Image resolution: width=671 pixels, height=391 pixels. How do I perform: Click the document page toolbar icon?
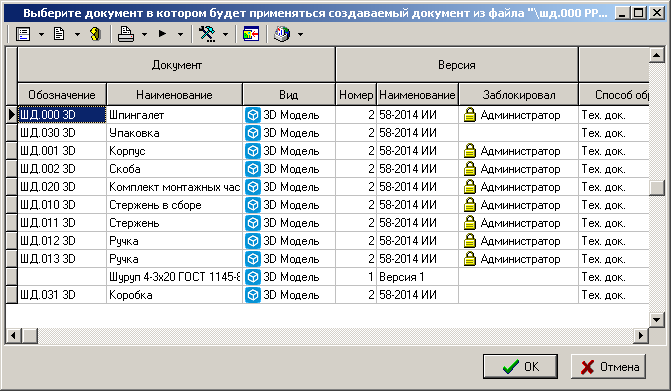pyautogui.click(x=59, y=34)
